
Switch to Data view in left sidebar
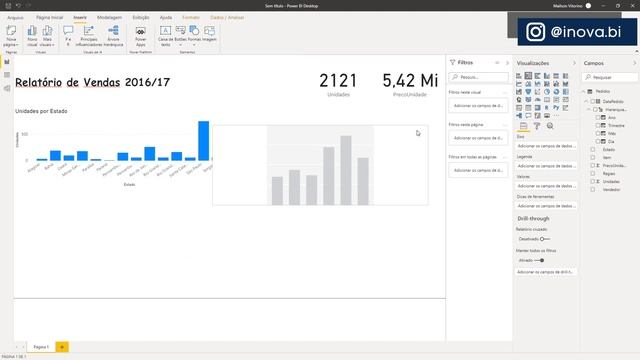pos(7,75)
